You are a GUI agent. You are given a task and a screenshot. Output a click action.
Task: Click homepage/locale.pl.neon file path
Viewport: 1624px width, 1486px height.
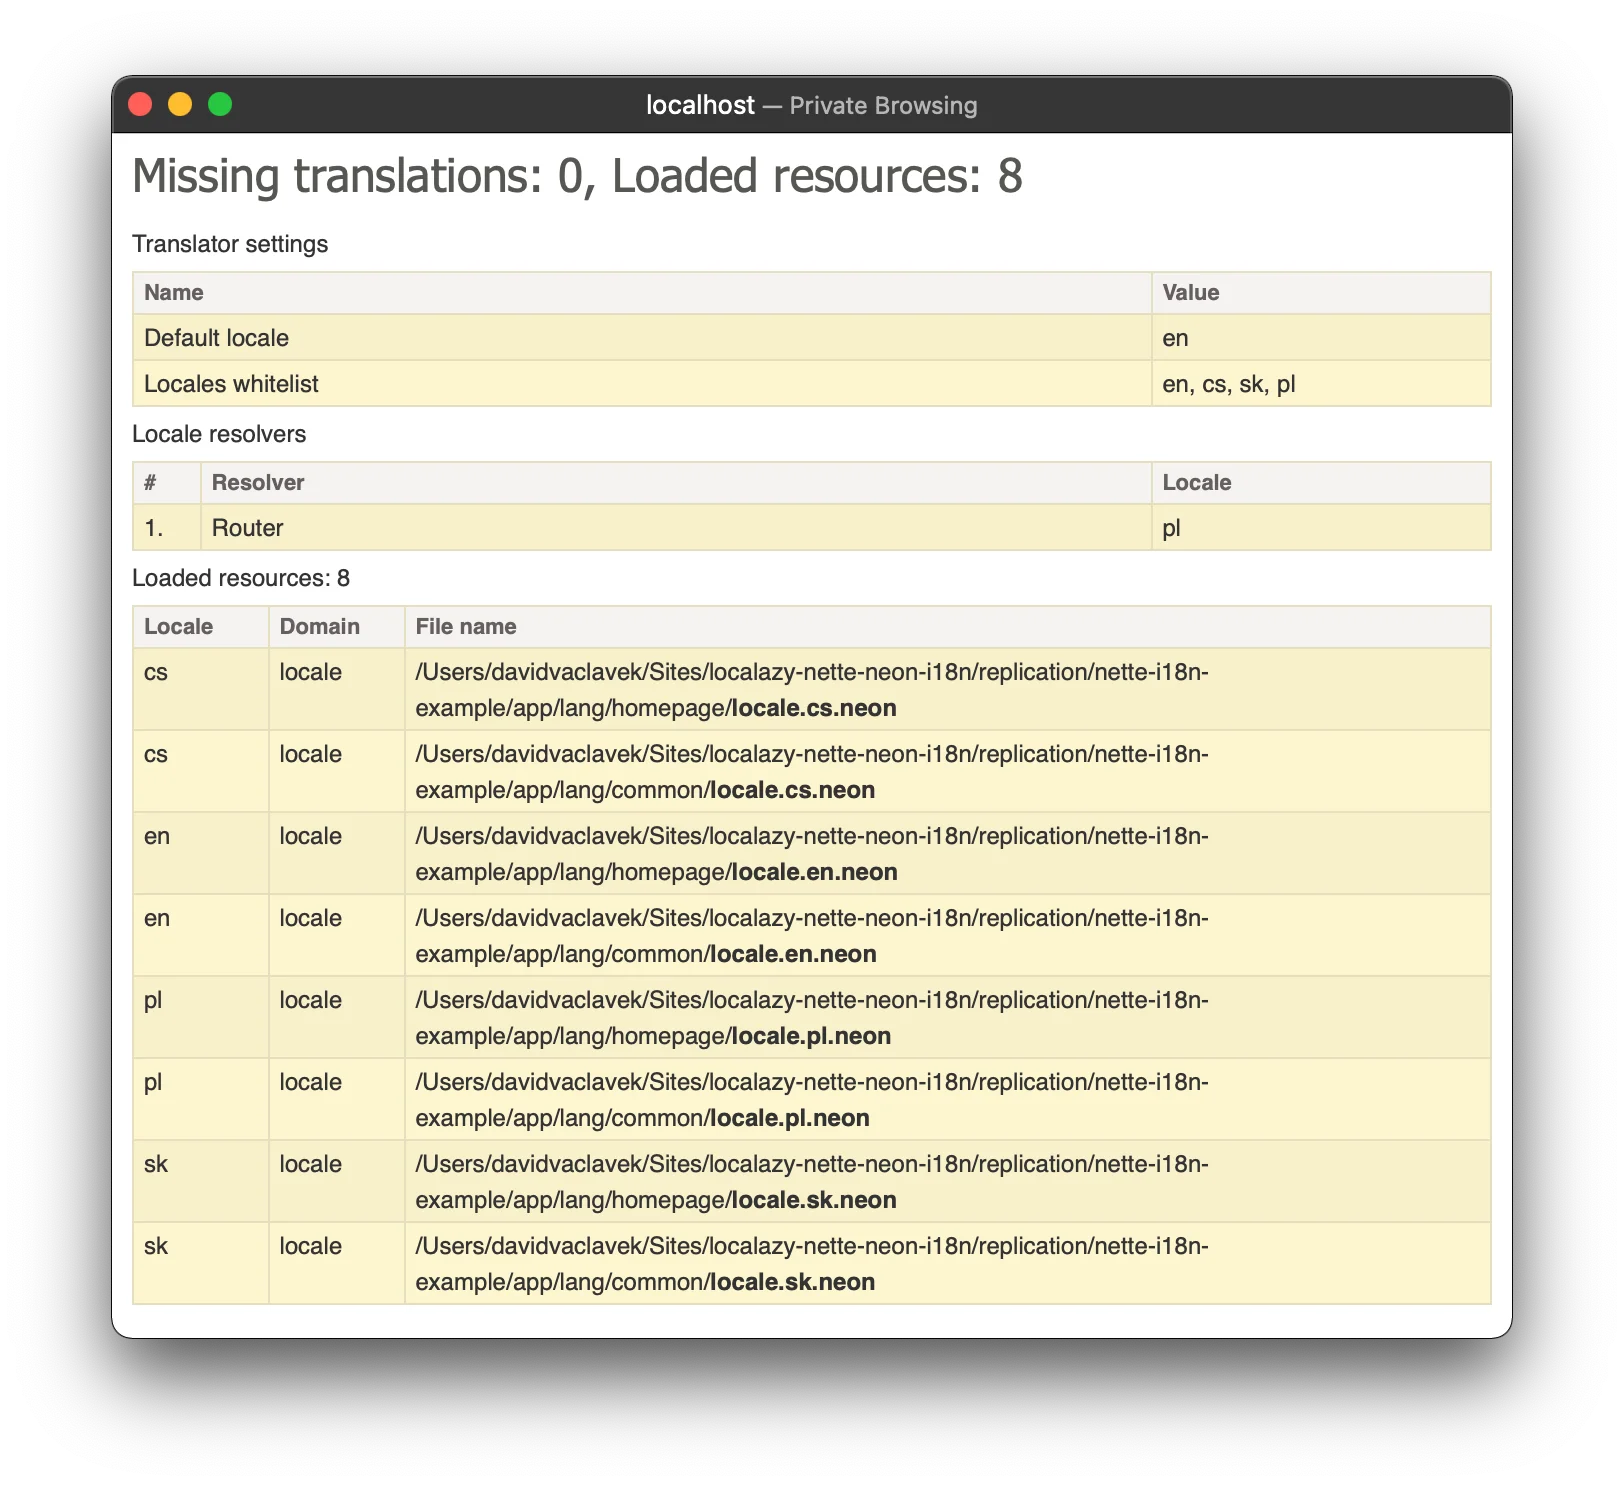coord(811,1018)
